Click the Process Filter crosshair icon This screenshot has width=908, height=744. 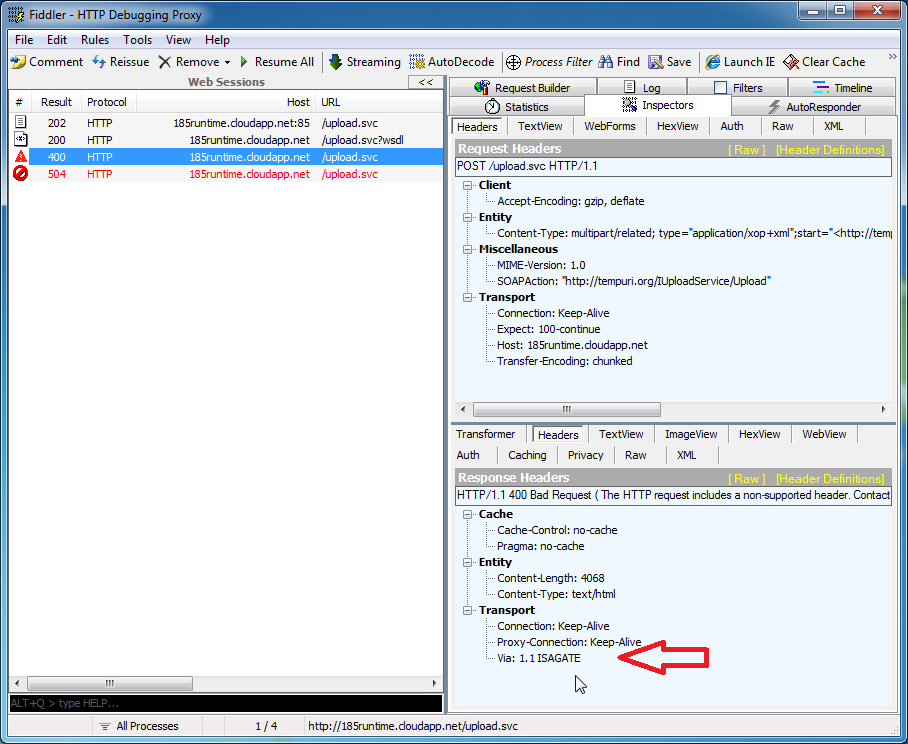point(514,62)
